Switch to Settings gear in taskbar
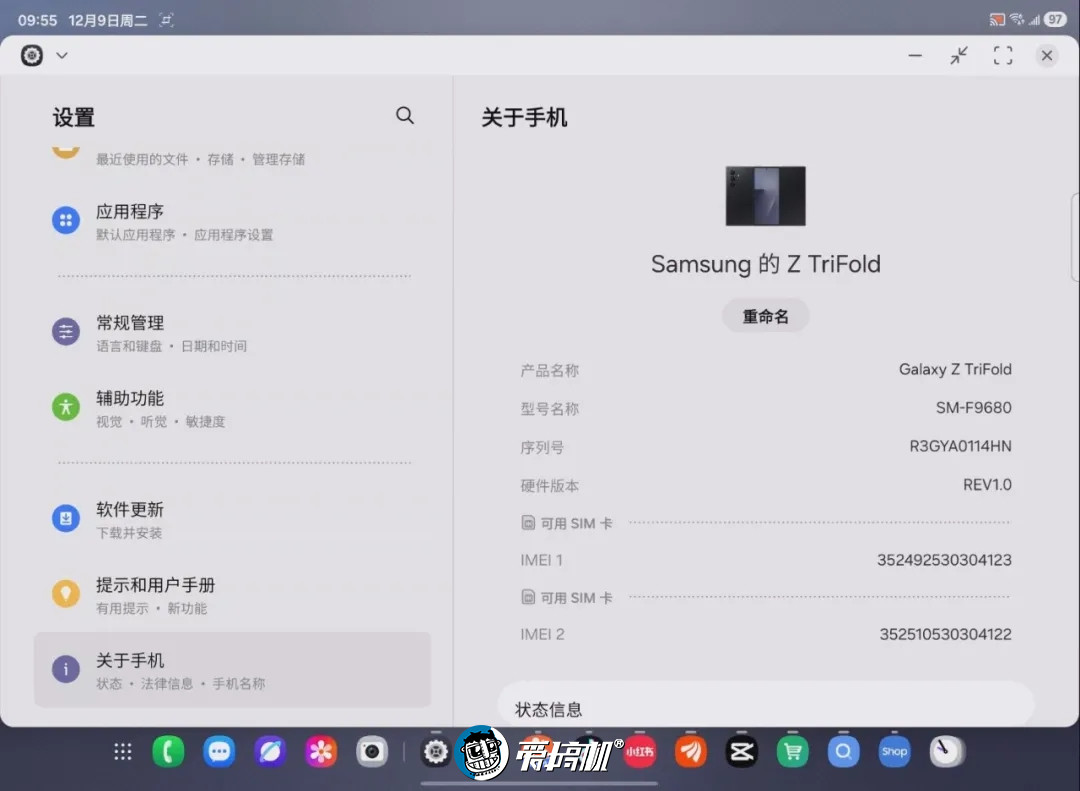The width and height of the screenshot is (1080, 791). pyautogui.click(x=436, y=752)
